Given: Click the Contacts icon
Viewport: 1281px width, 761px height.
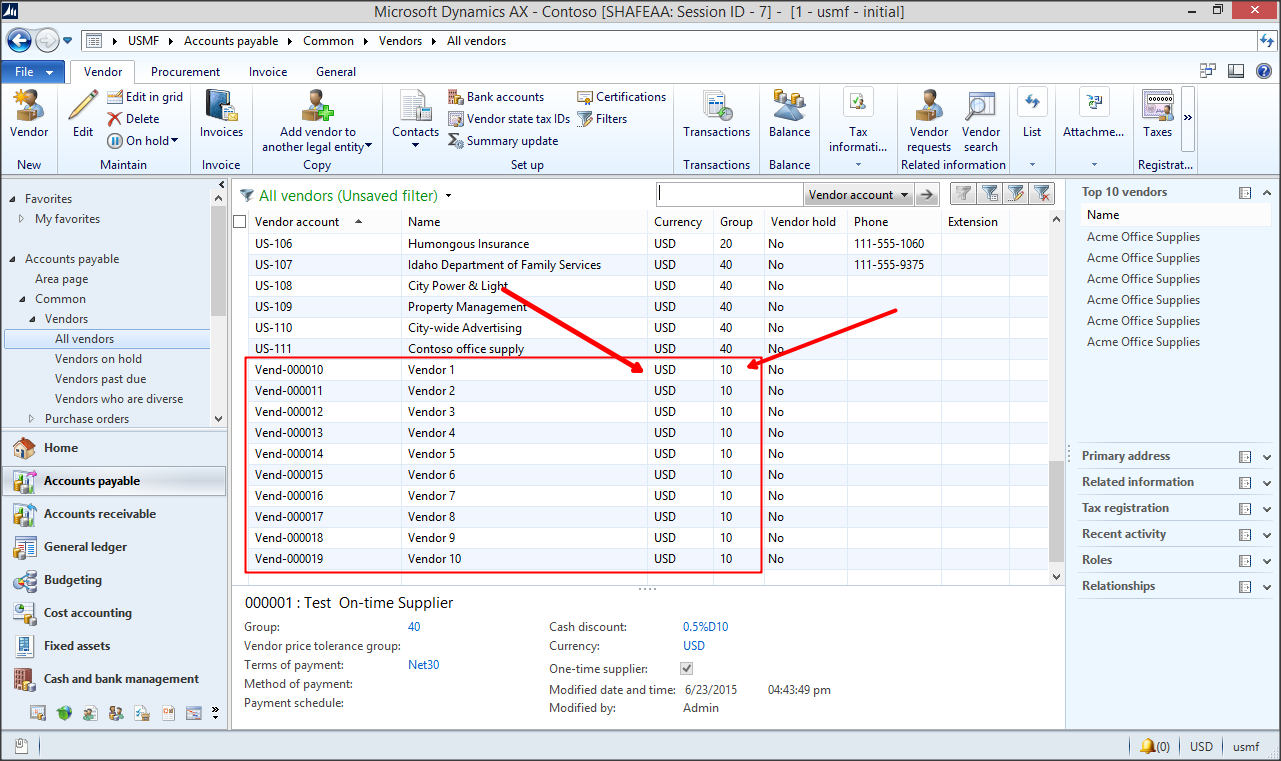Looking at the screenshot, I should pyautogui.click(x=415, y=118).
